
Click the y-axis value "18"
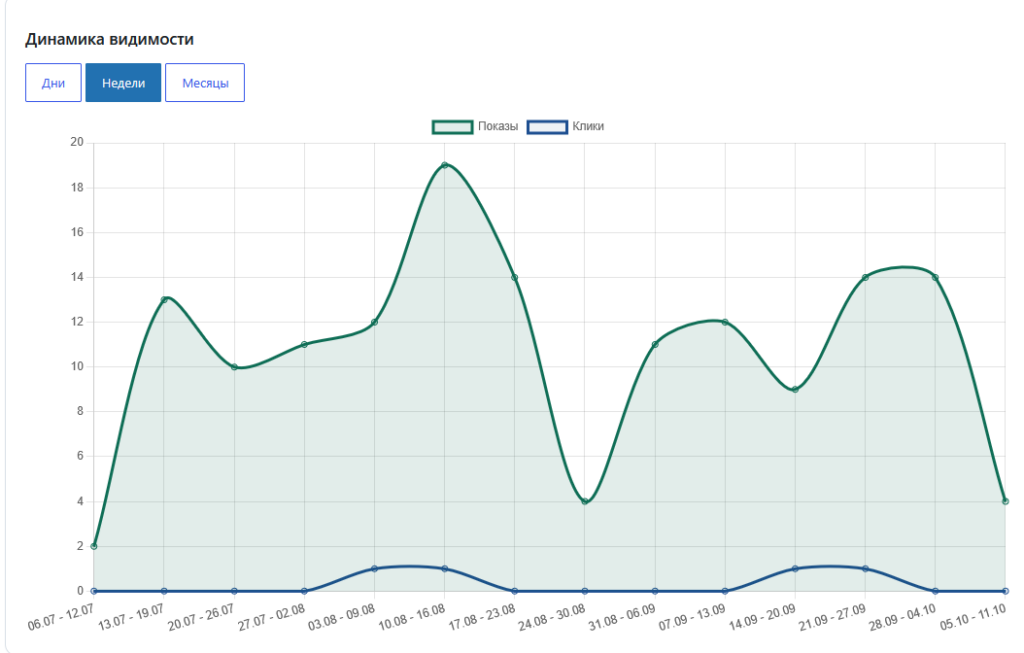77,187
